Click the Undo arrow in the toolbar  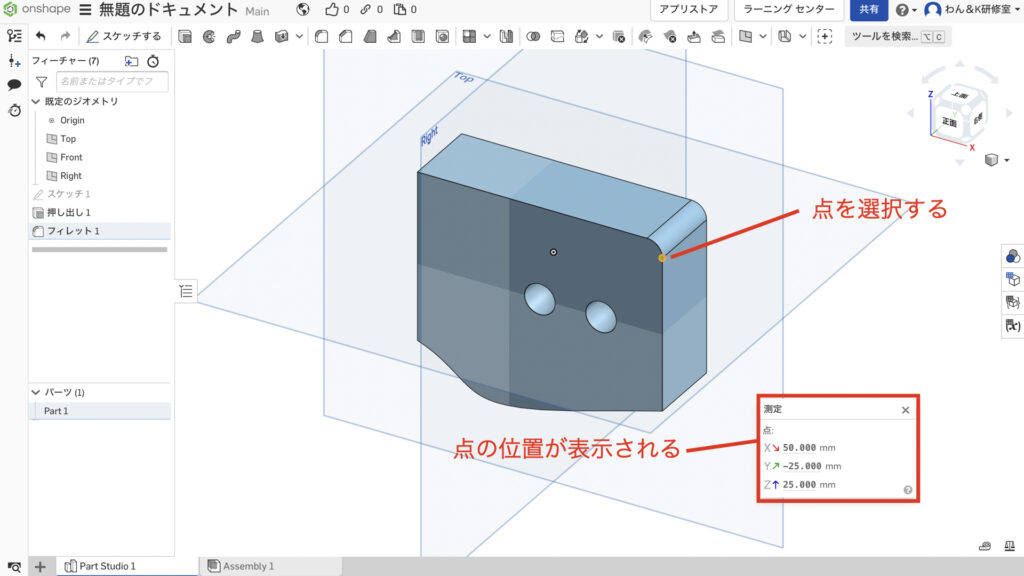(x=41, y=37)
